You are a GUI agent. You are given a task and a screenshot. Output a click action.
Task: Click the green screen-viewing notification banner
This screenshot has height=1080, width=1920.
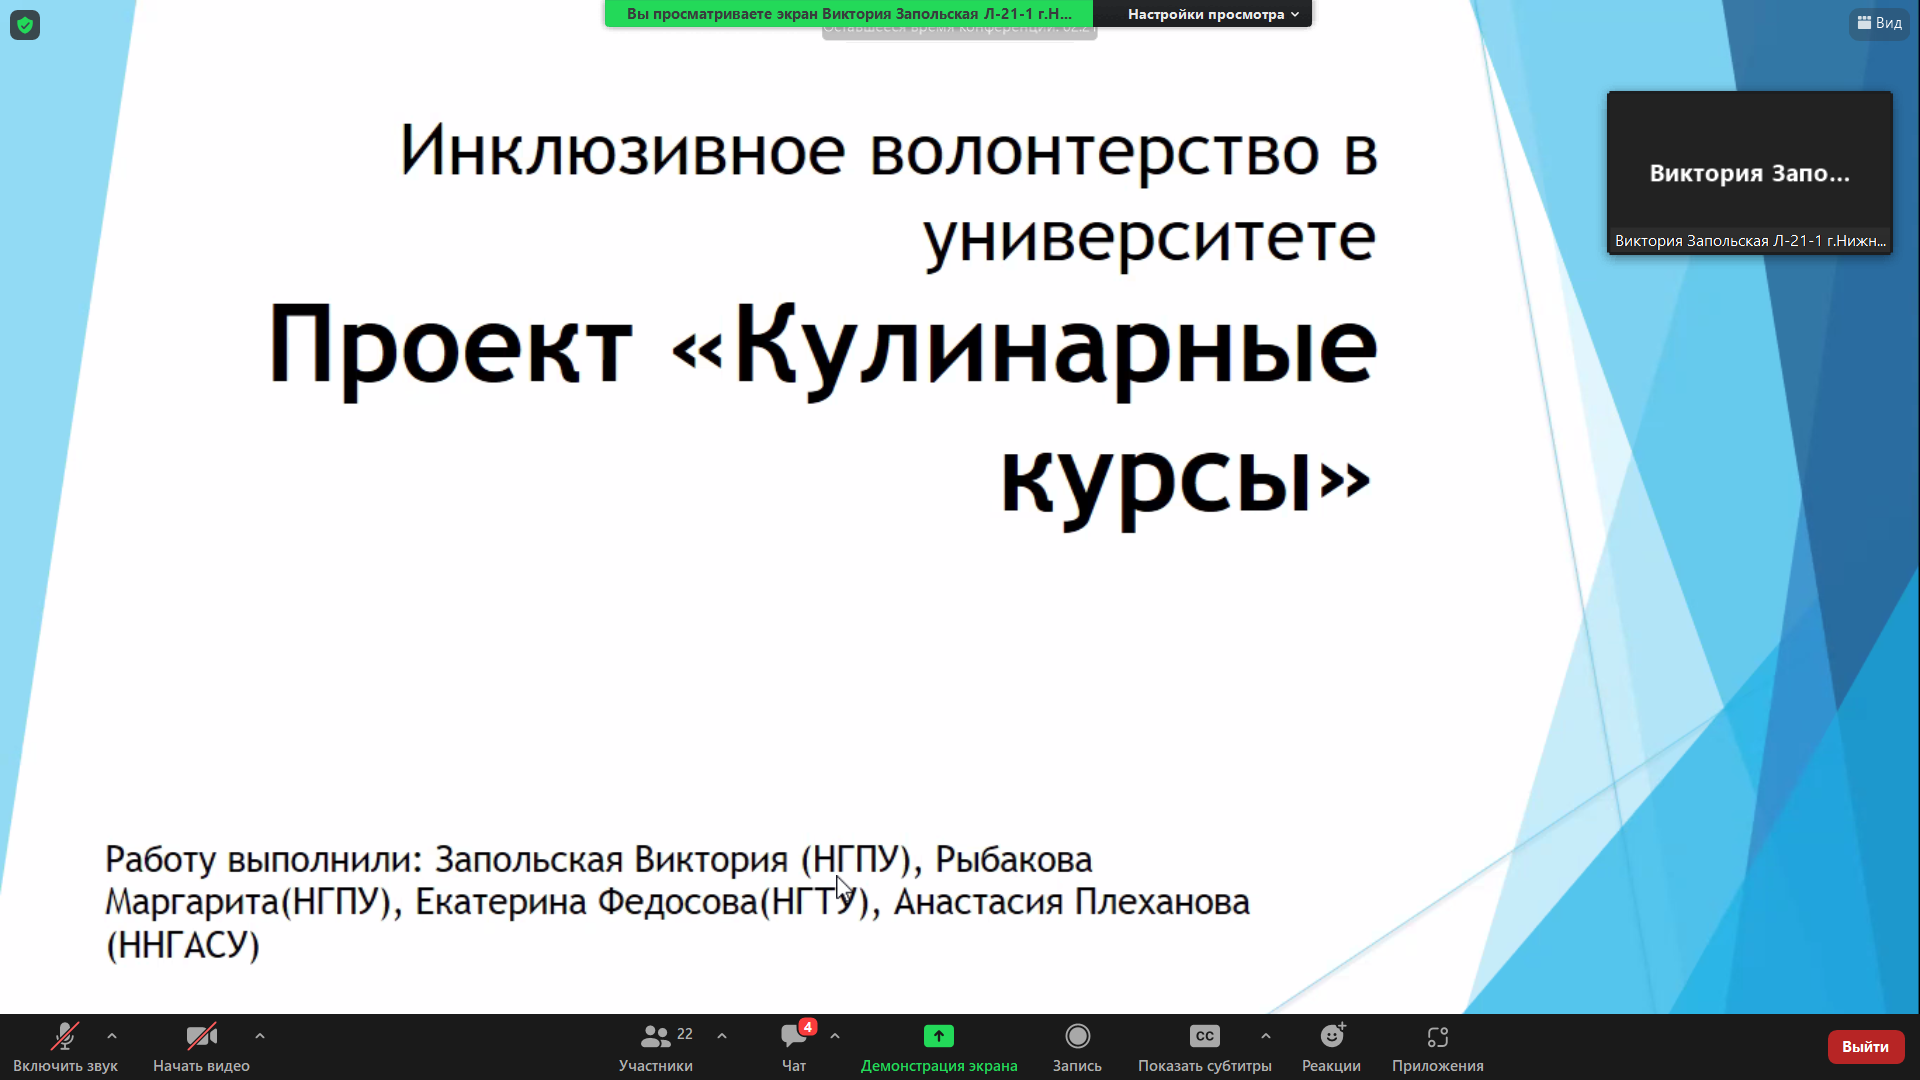tap(848, 14)
